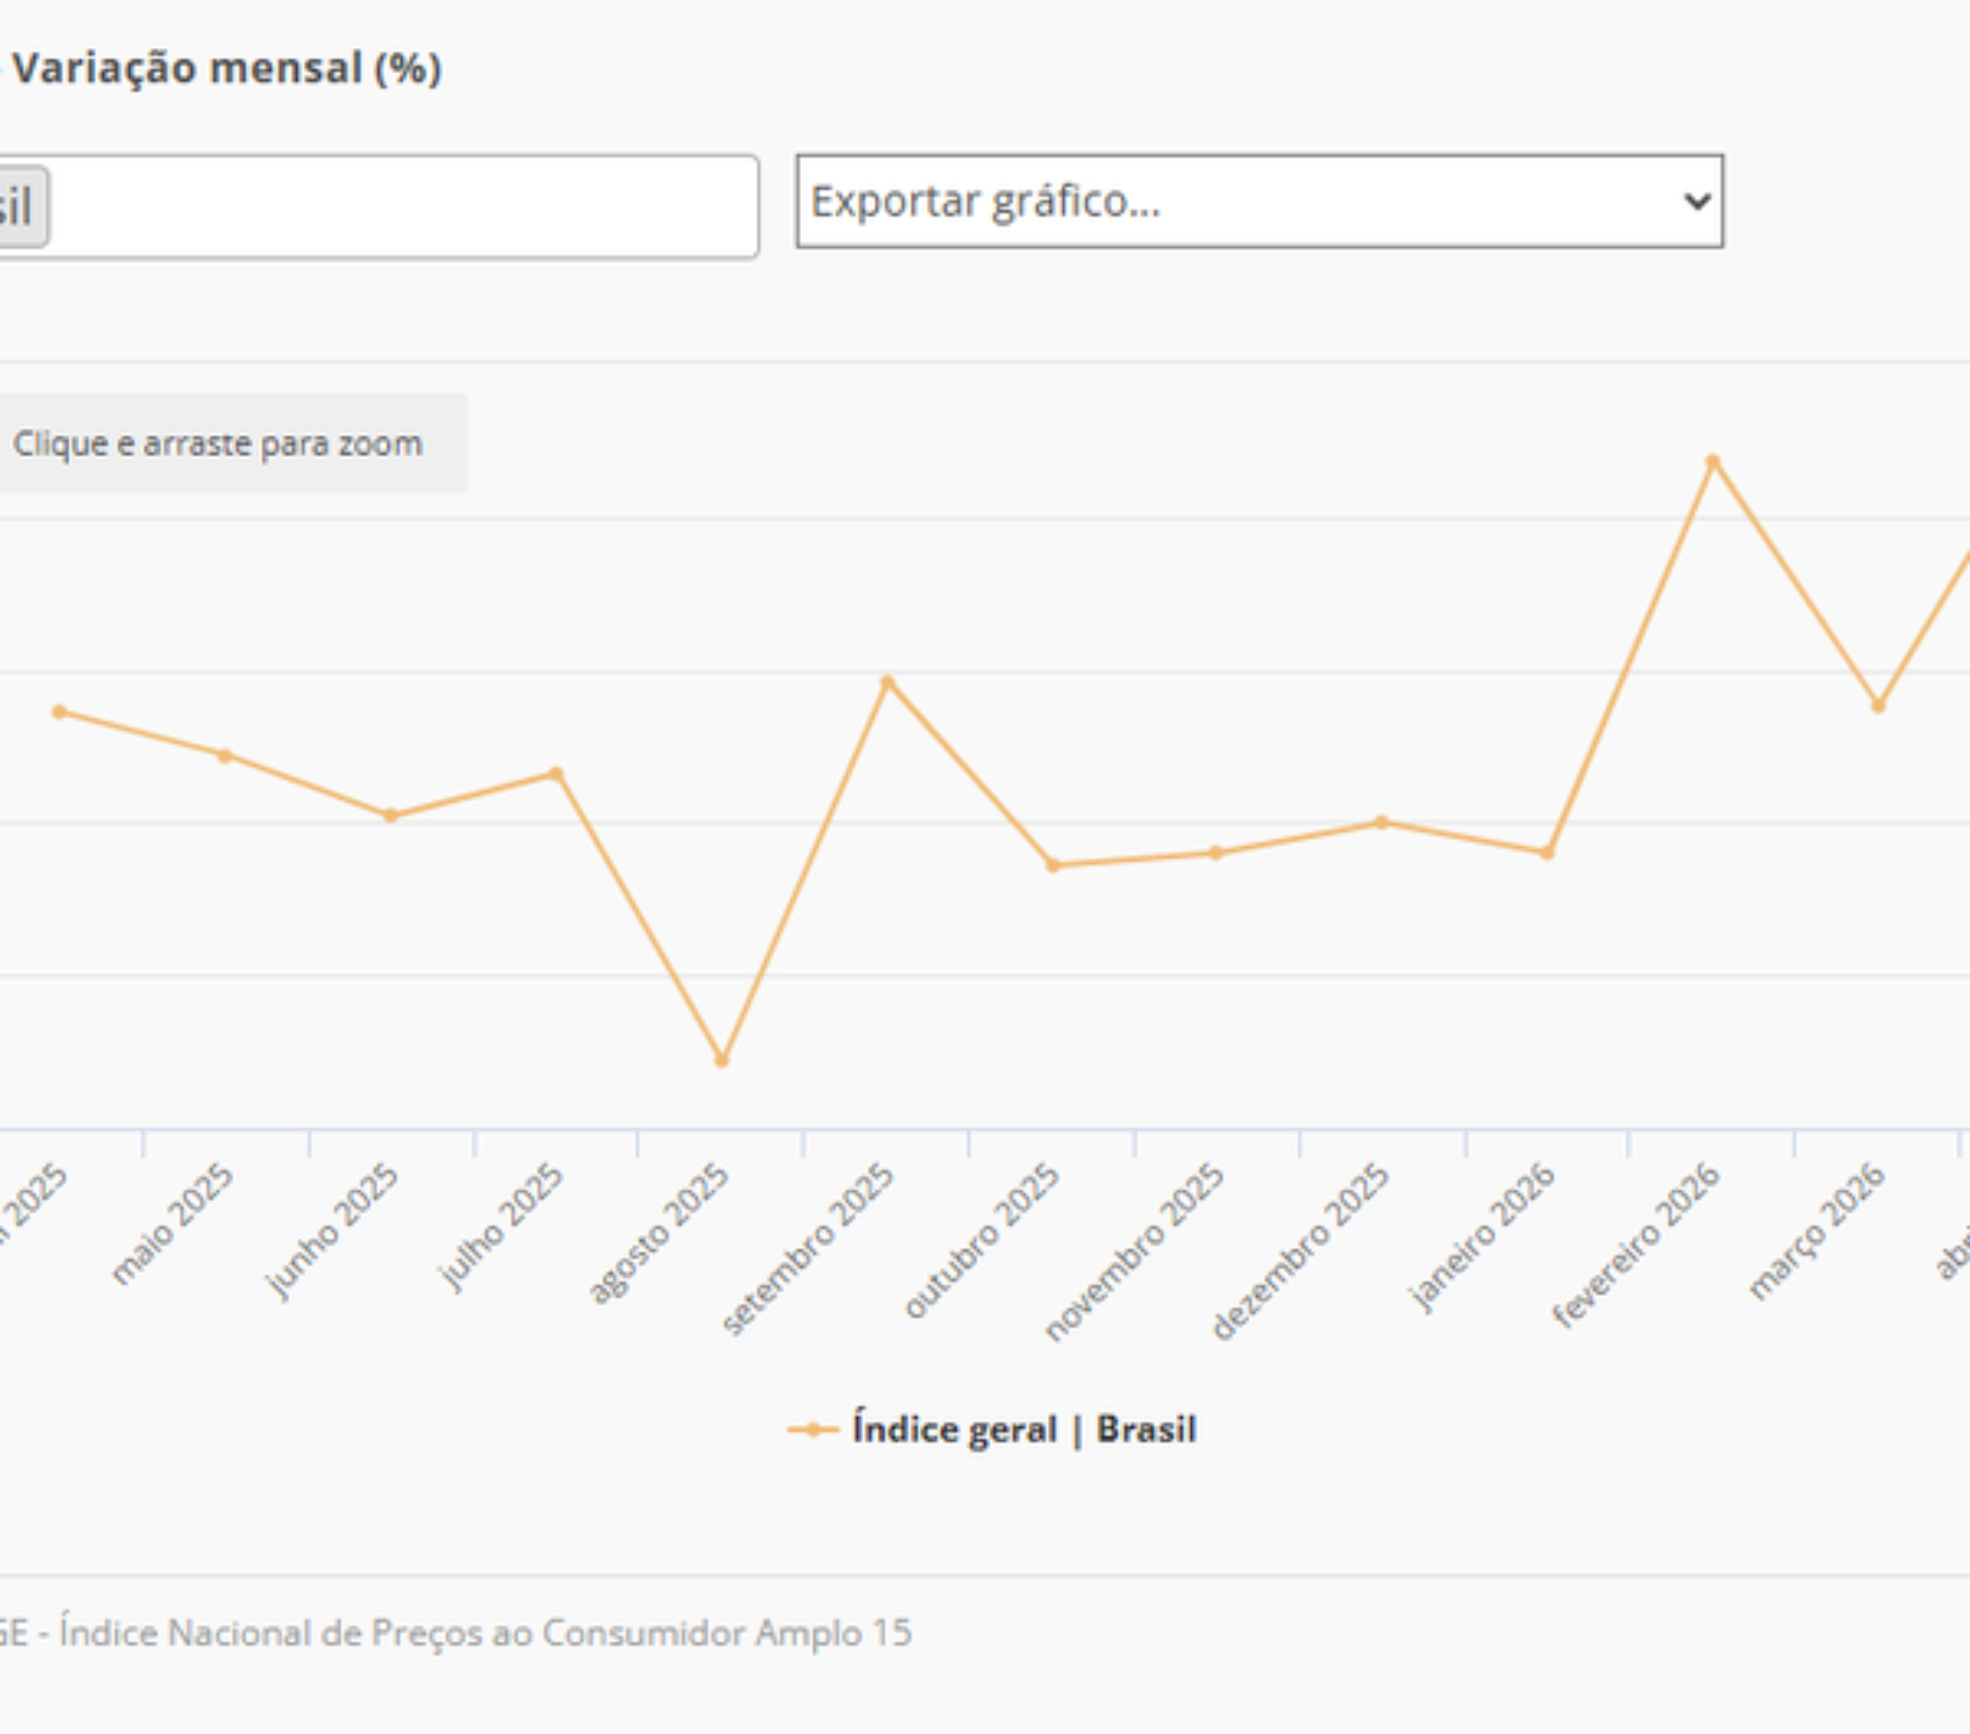Click the janeiro 2026 data point
1970x1734 pixels.
click(x=1547, y=853)
